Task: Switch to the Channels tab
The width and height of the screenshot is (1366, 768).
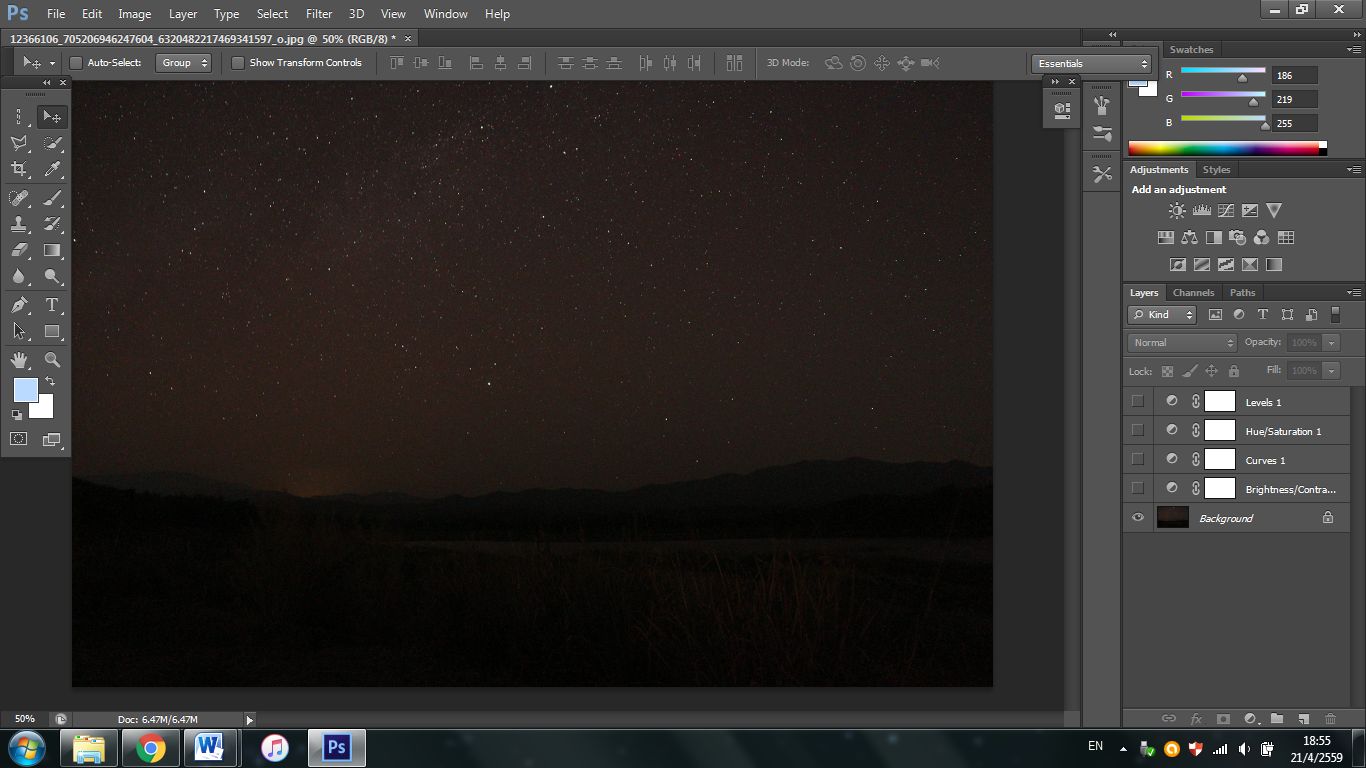Action: pos(1193,293)
